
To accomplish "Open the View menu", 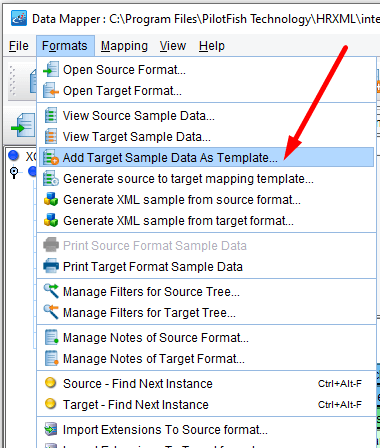I will coord(173,46).
